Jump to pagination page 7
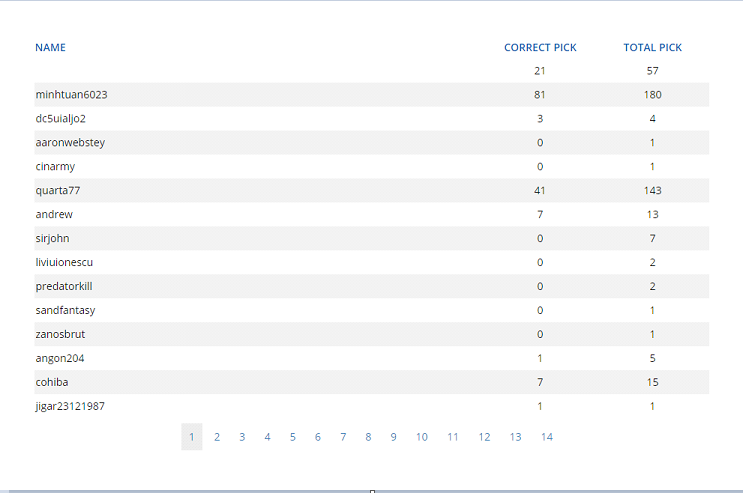743x493 pixels. [x=343, y=437]
